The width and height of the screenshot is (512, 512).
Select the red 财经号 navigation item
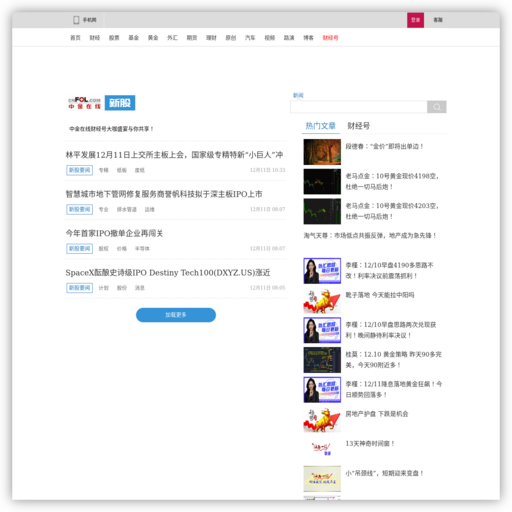coord(330,38)
